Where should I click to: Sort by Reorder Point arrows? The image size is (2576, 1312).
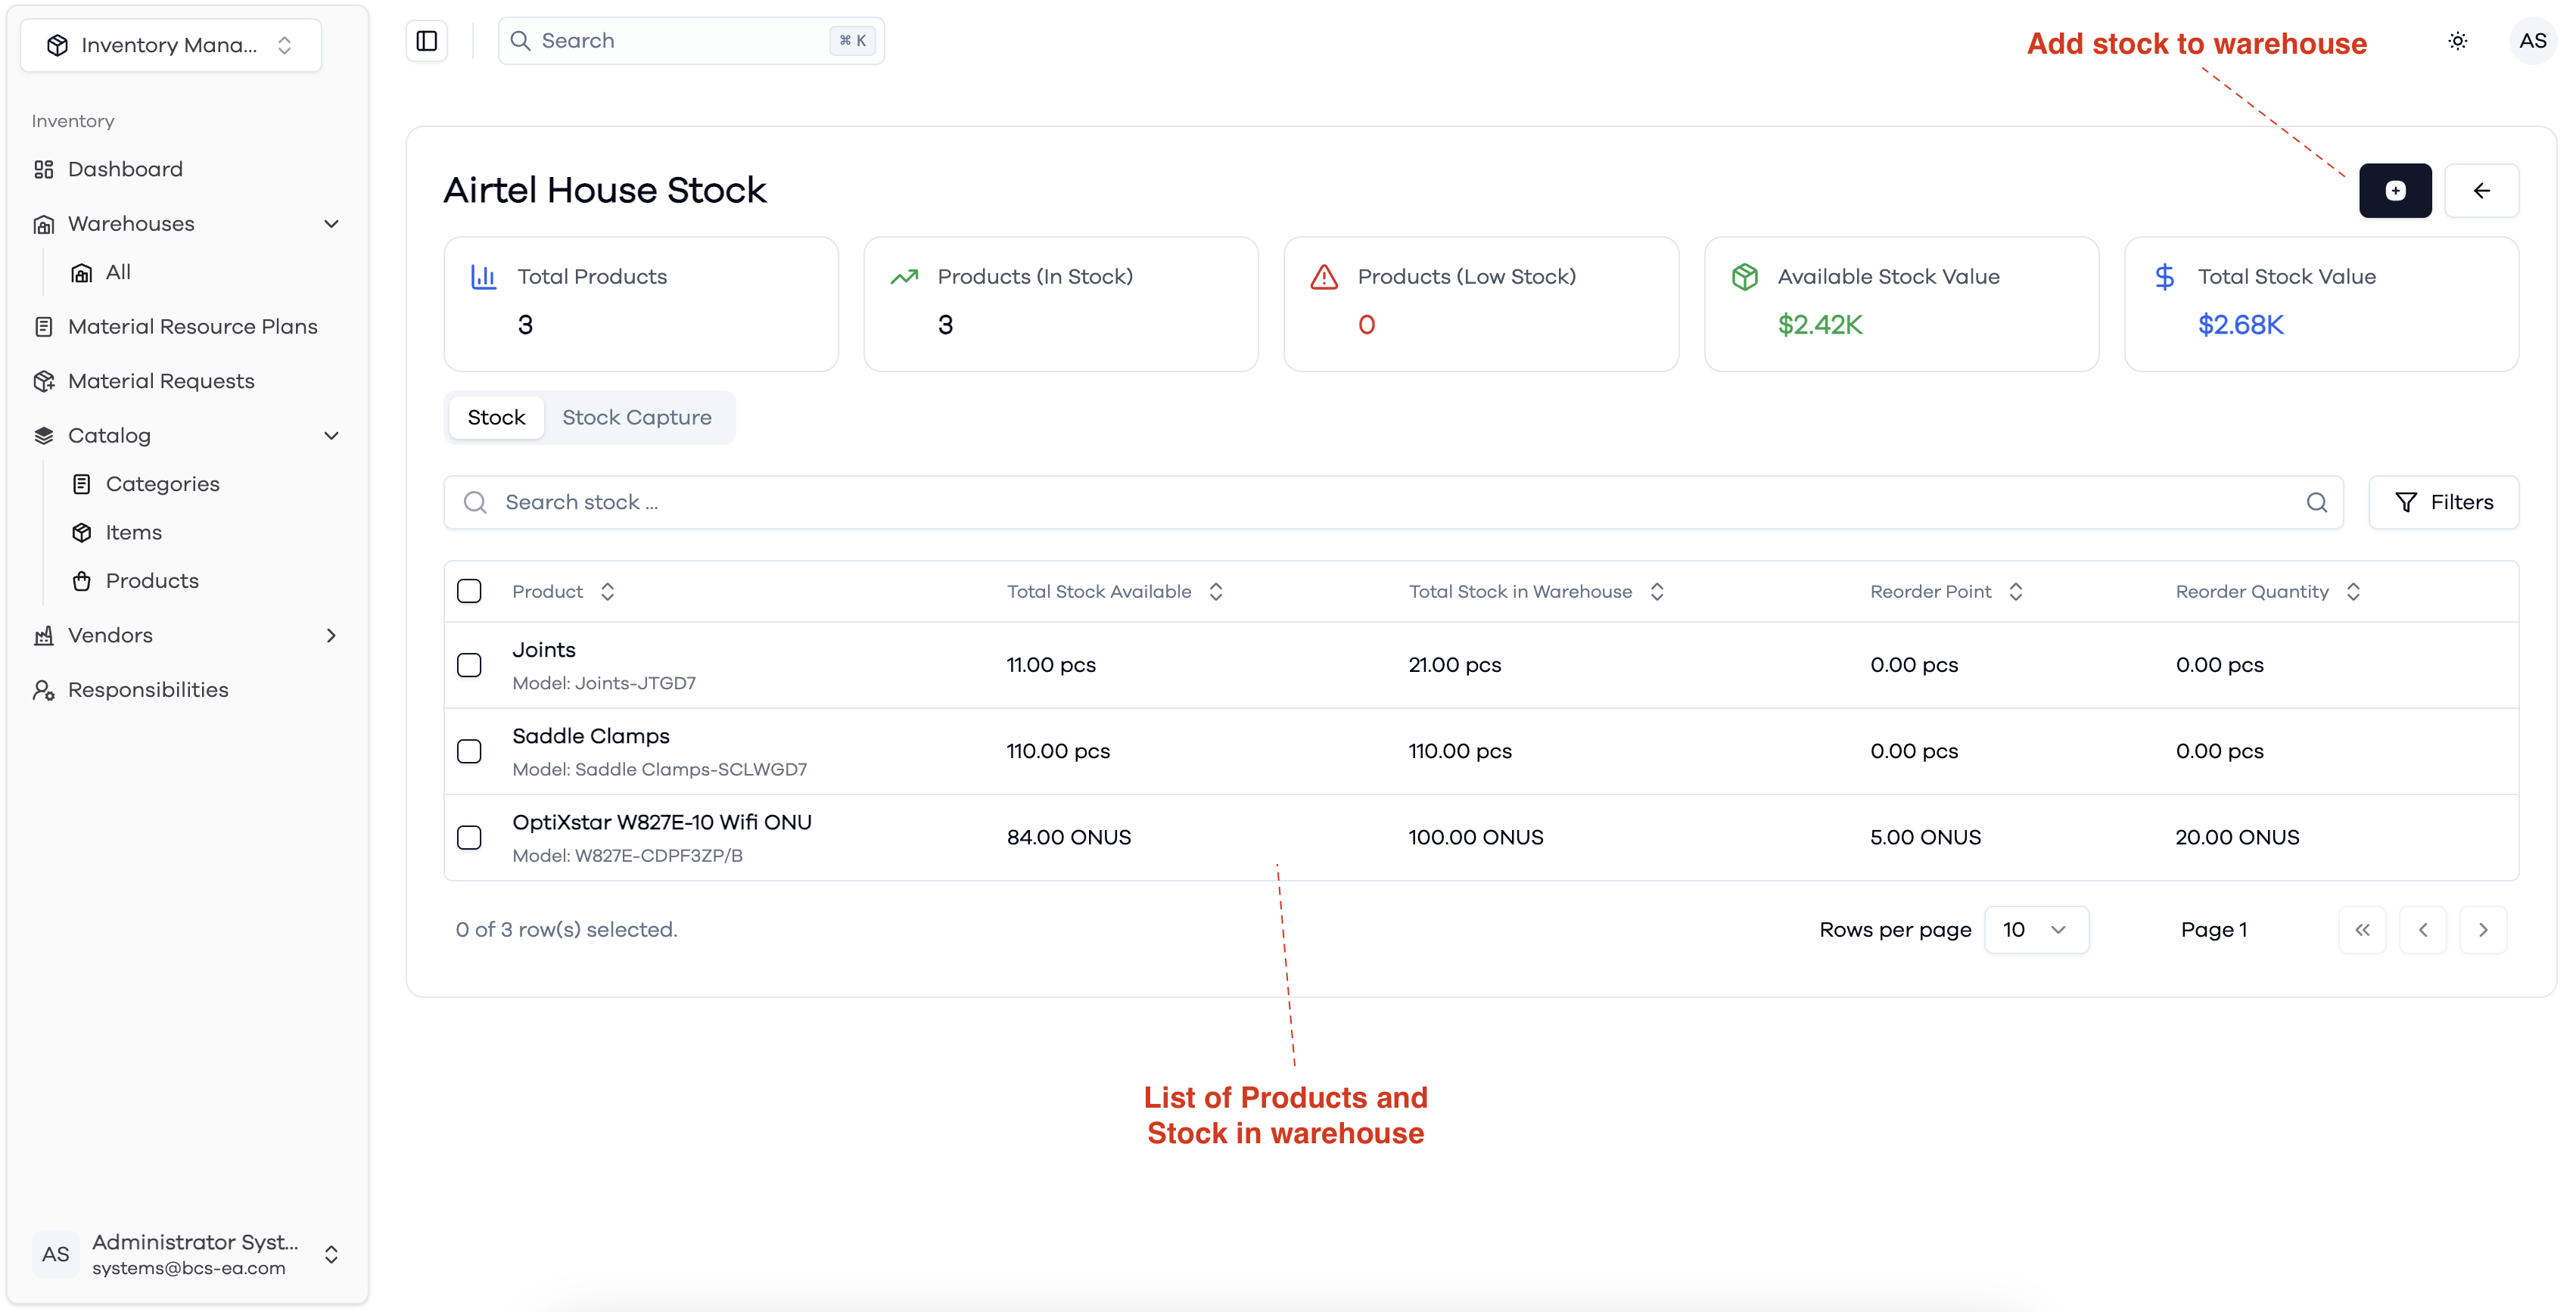(x=2015, y=592)
